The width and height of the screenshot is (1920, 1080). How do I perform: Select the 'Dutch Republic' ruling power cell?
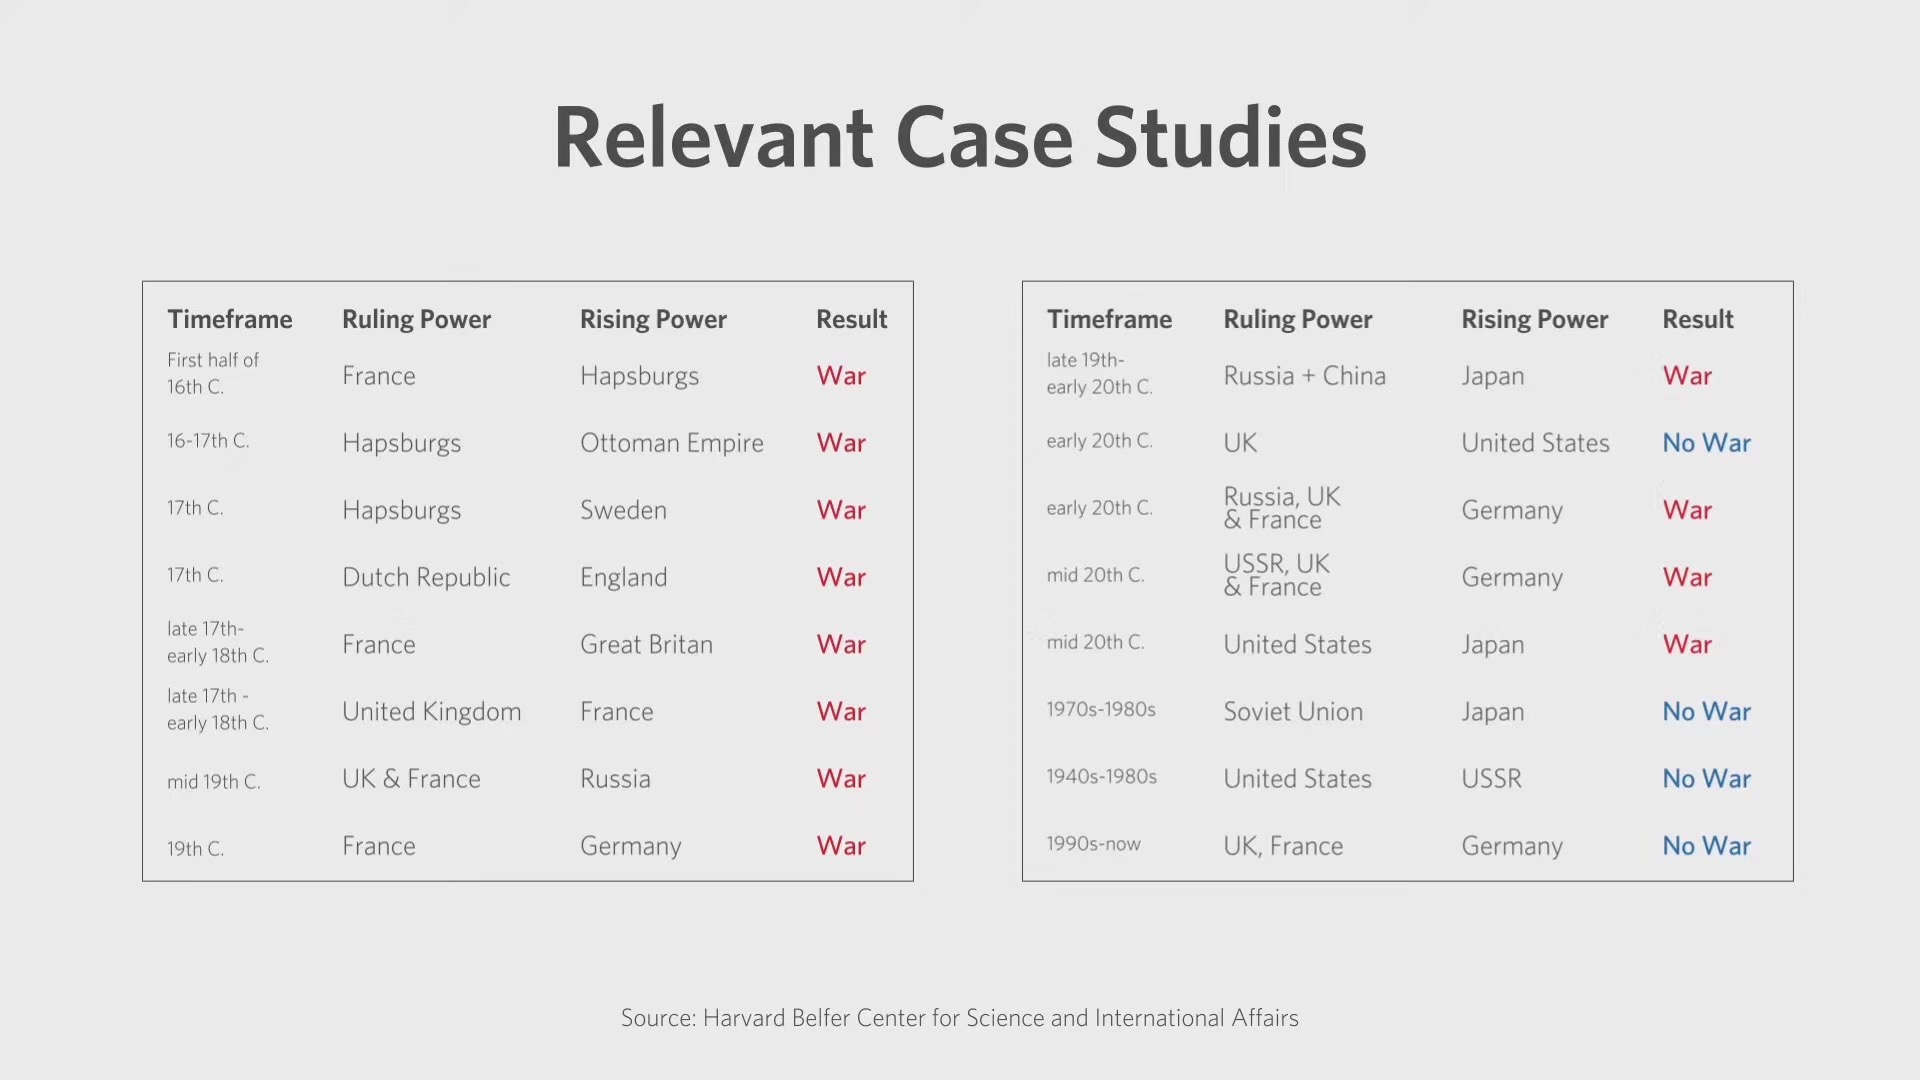(426, 577)
